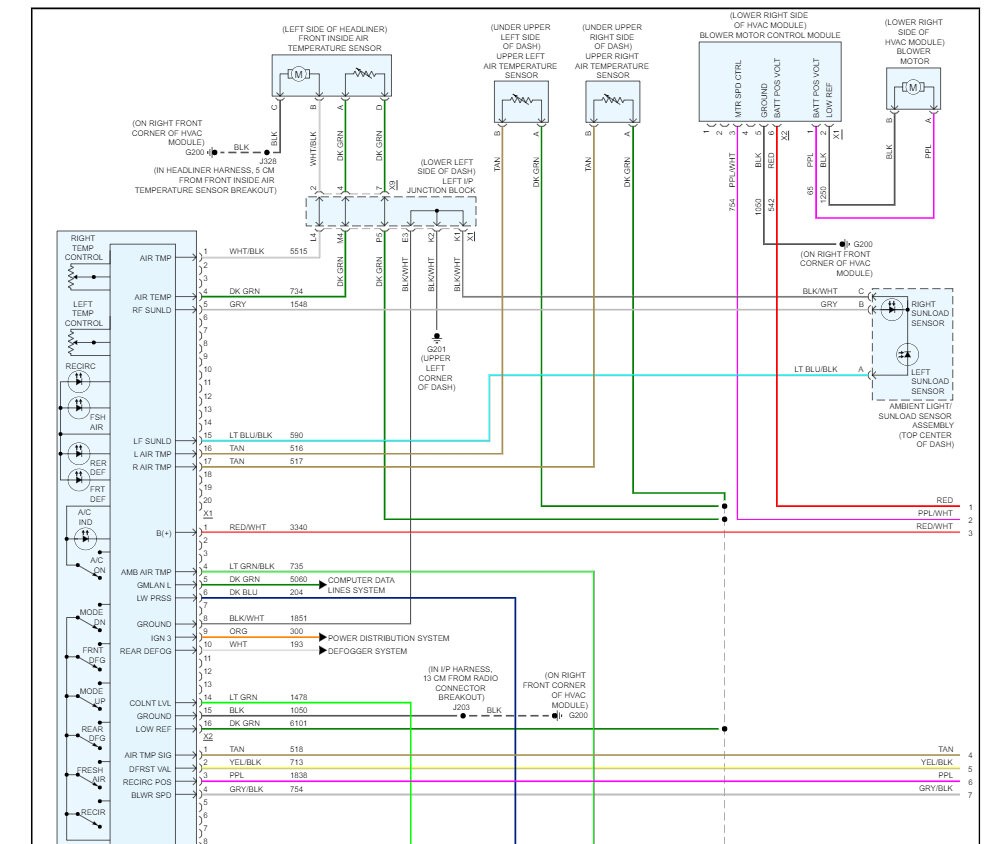Click the Defogger System text
The width and height of the screenshot is (986, 844).
[367, 651]
